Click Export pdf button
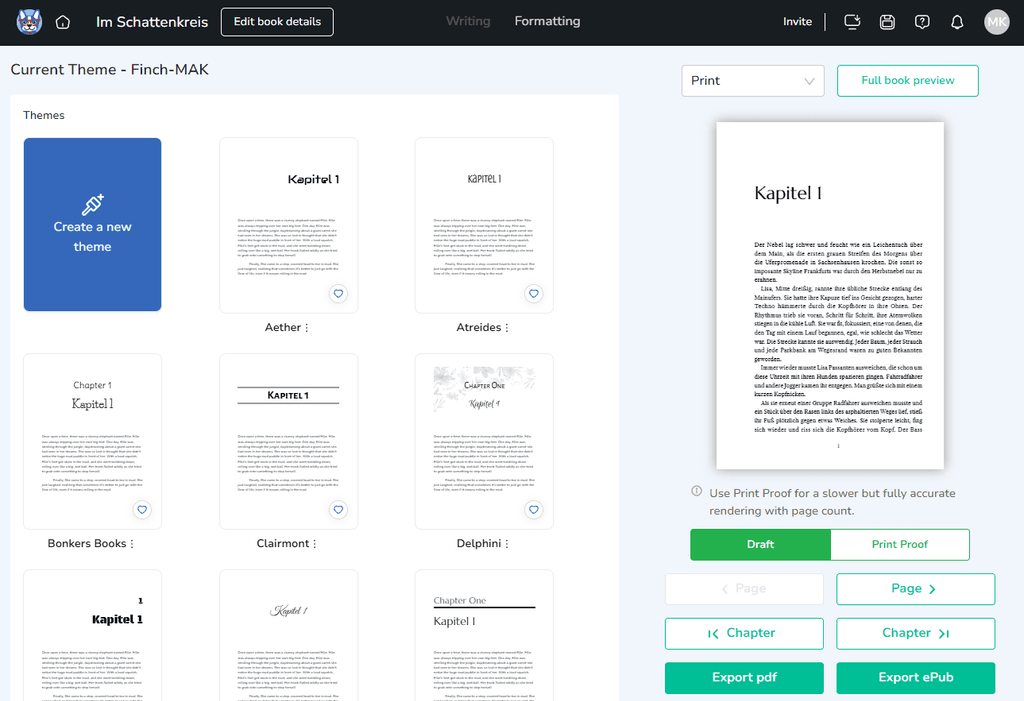Screen dimensions: 1024x701 [x=744, y=677]
